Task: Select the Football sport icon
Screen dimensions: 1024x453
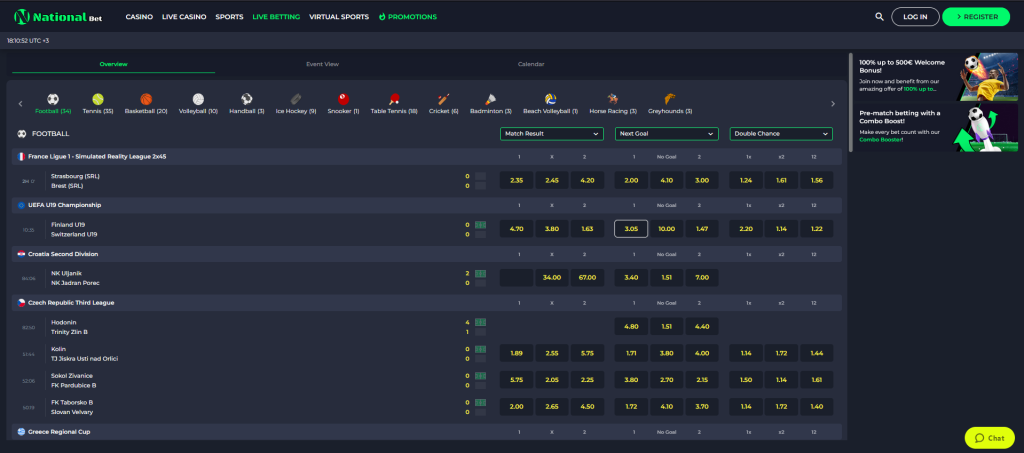Action: [53, 99]
